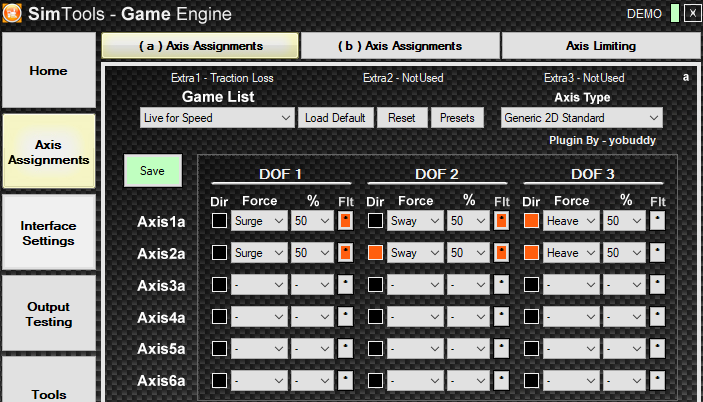Click the 'Plugin By - yobuddy' text

pyautogui.click(x=602, y=140)
